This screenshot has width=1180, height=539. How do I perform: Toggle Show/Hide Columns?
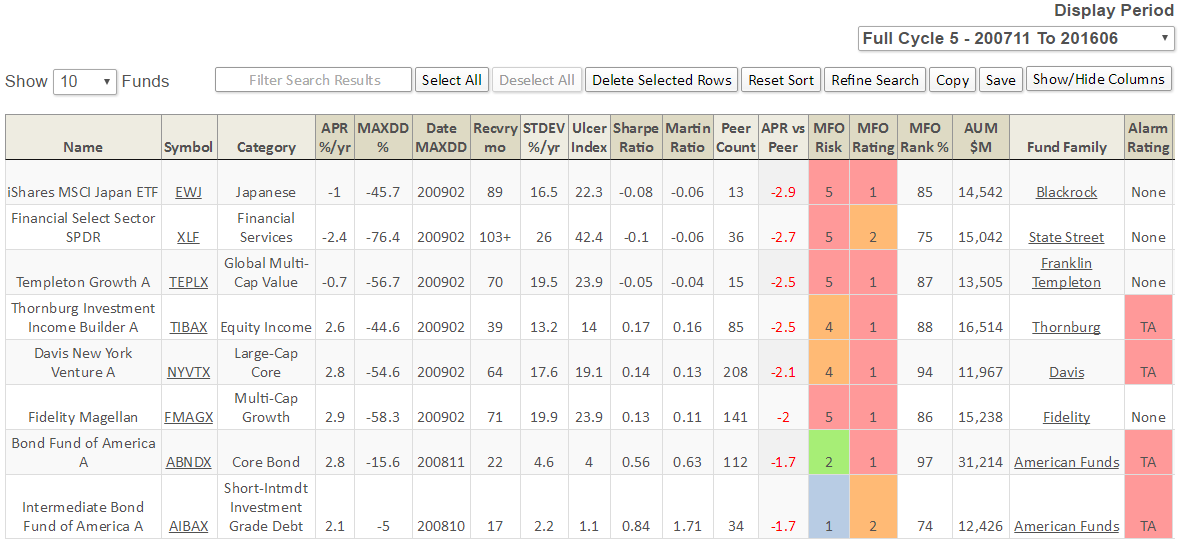(x=1098, y=79)
